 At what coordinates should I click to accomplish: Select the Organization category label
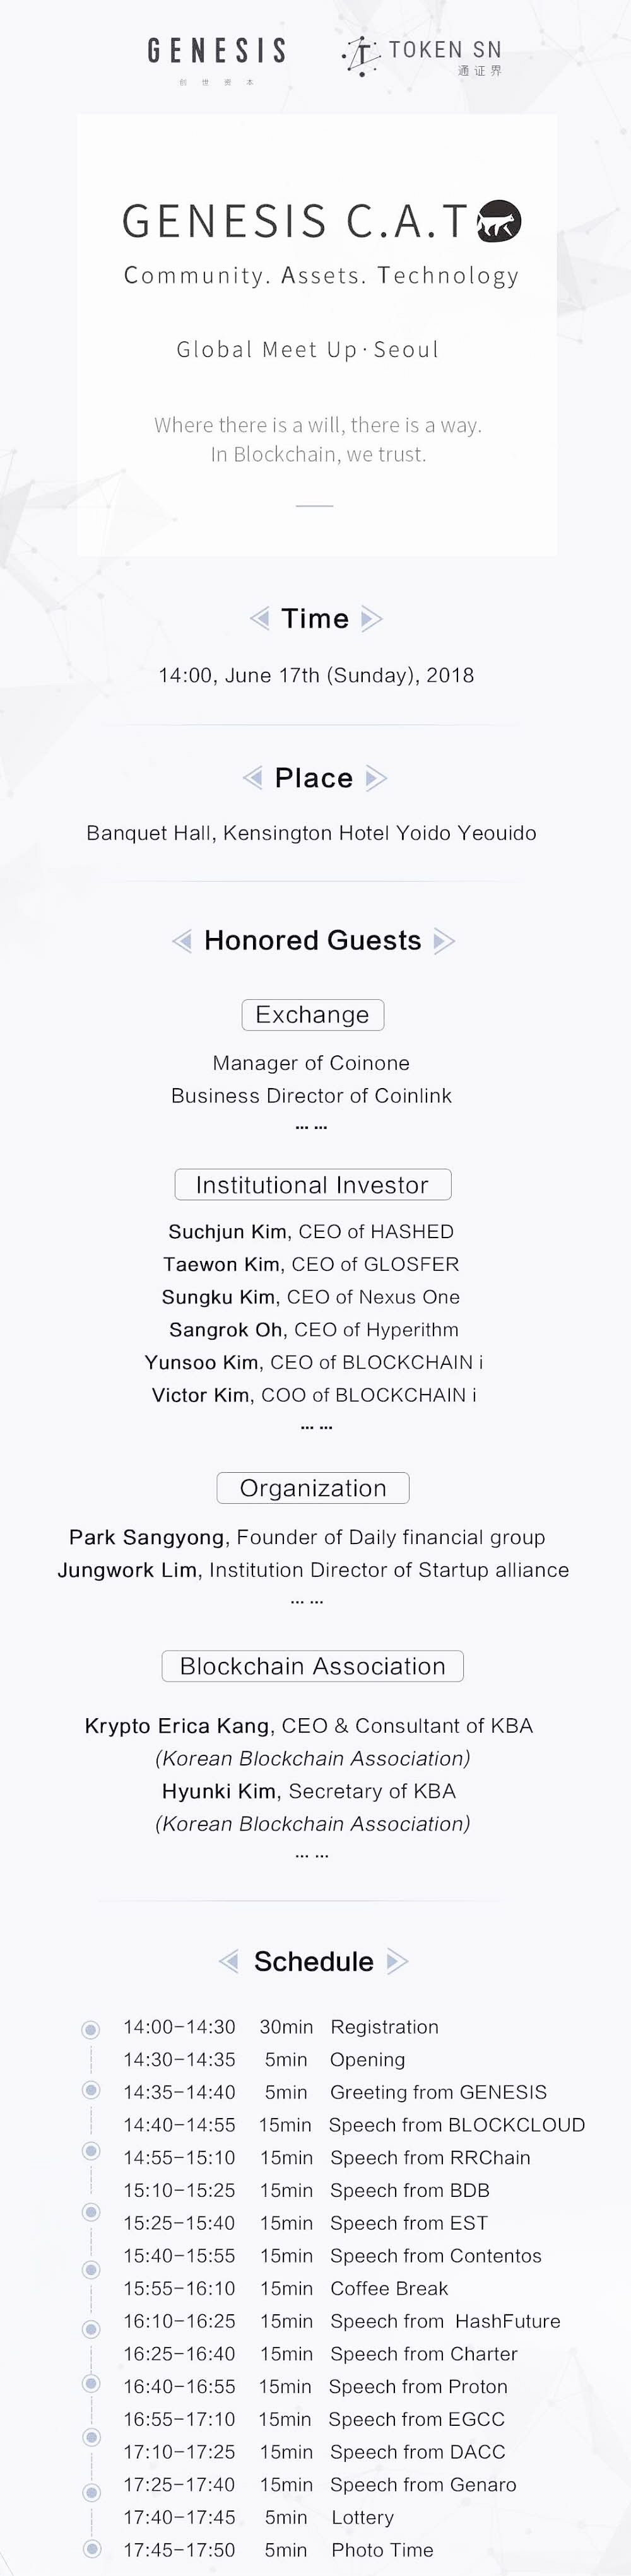pos(313,1487)
